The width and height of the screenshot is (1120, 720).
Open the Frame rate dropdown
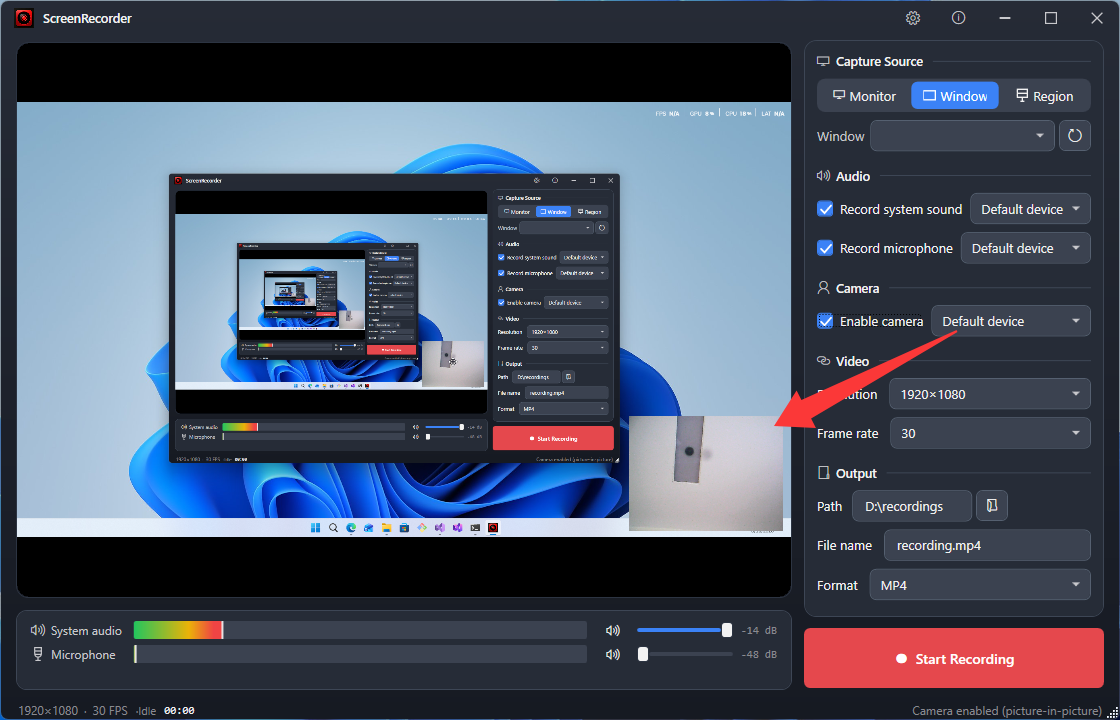point(989,434)
